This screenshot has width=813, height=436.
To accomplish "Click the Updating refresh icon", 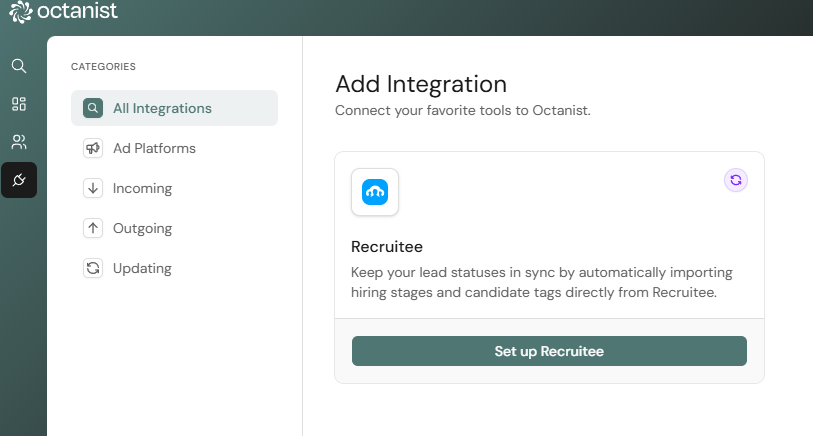I will pos(93,268).
